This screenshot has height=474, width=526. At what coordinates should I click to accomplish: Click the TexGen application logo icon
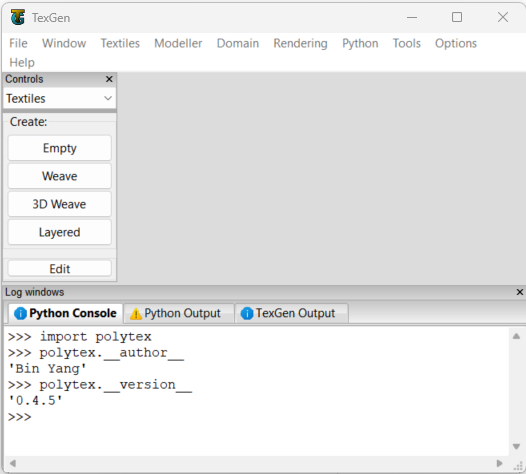[17, 17]
